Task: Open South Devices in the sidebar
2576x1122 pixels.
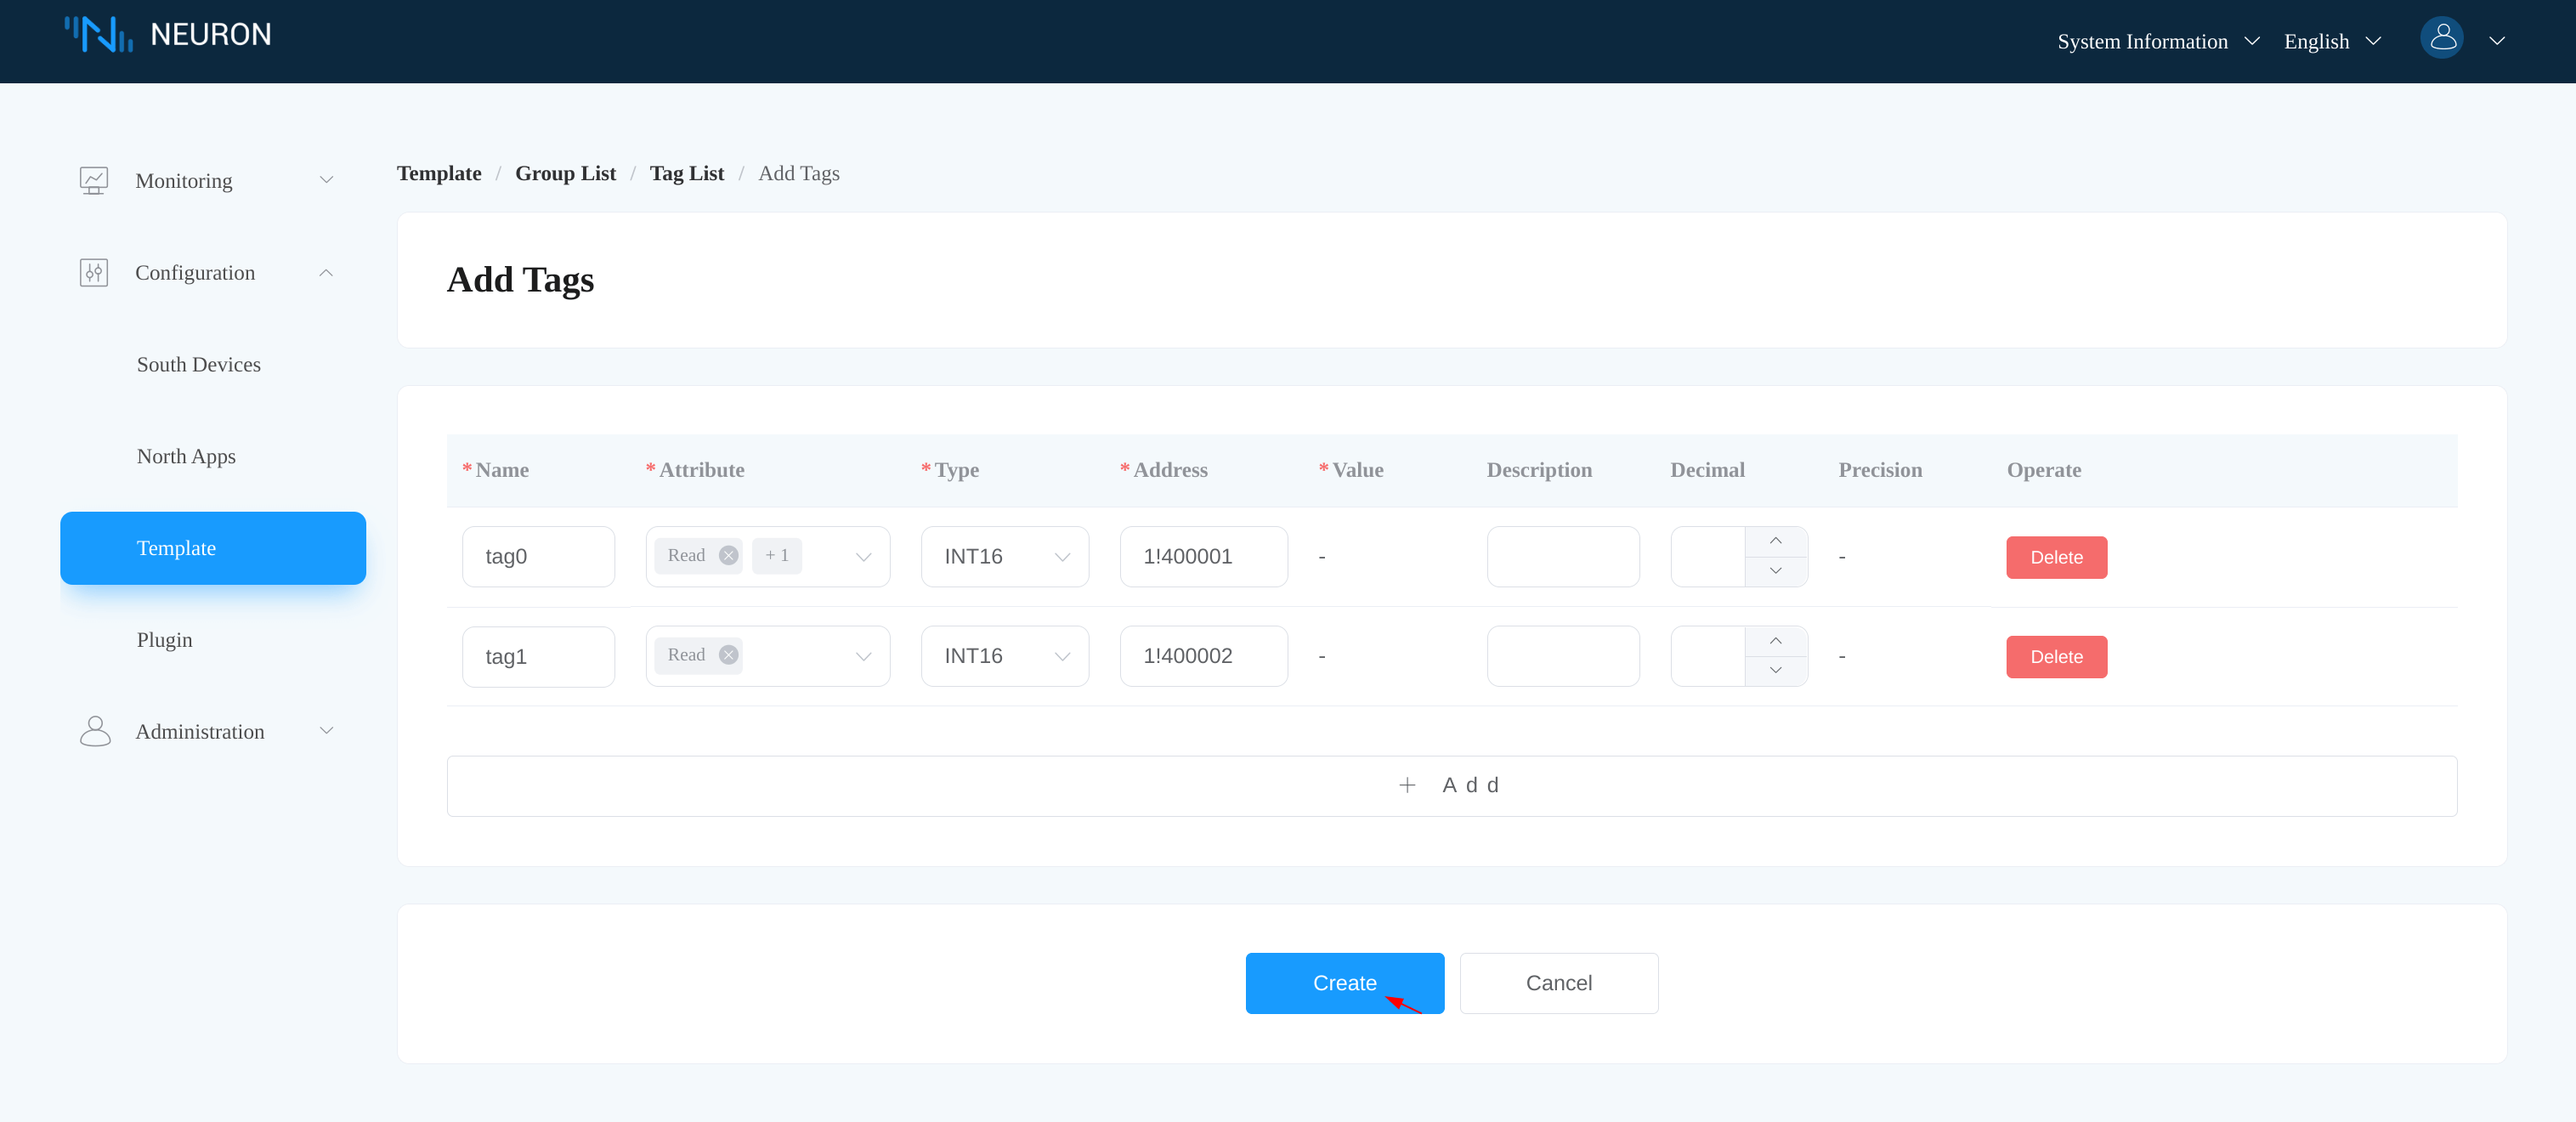Action: (x=198, y=364)
